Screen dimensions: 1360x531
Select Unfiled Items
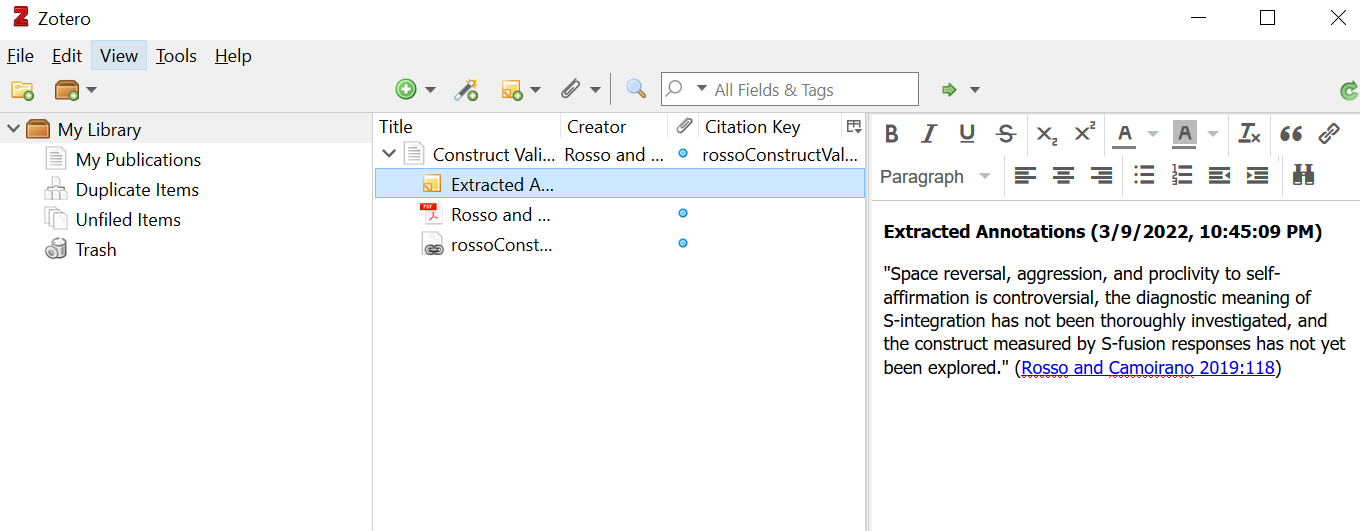pos(128,219)
